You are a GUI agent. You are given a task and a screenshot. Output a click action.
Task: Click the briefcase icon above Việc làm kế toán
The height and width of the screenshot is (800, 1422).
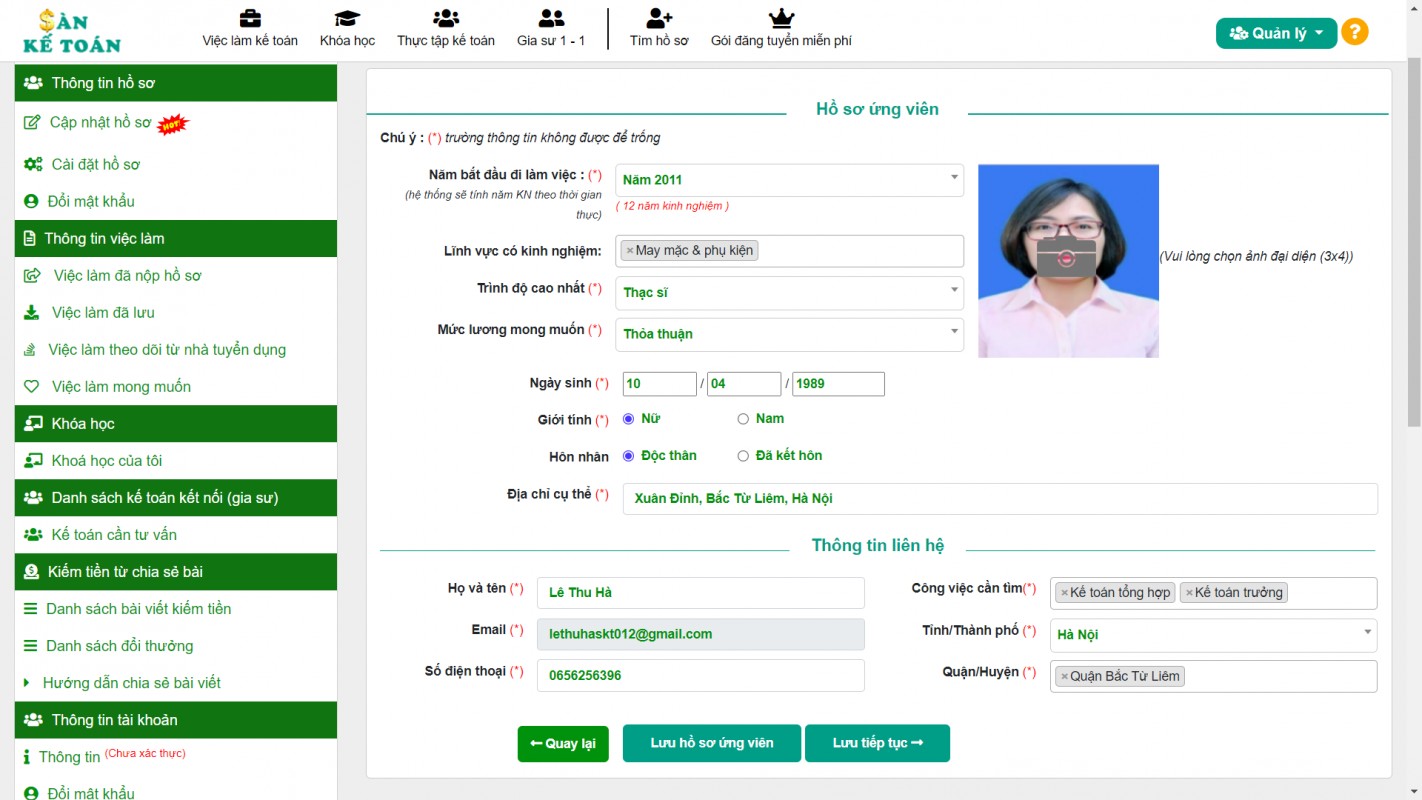[x=250, y=18]
